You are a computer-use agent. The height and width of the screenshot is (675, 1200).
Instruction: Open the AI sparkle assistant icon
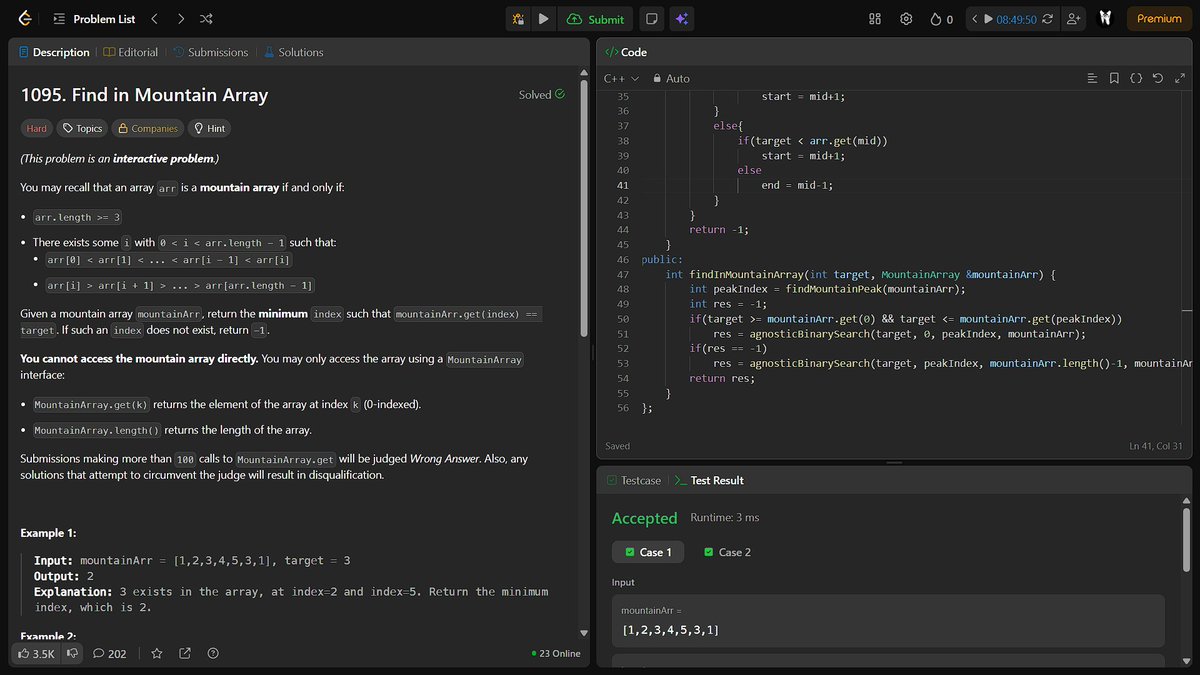(x=681, y=19)
